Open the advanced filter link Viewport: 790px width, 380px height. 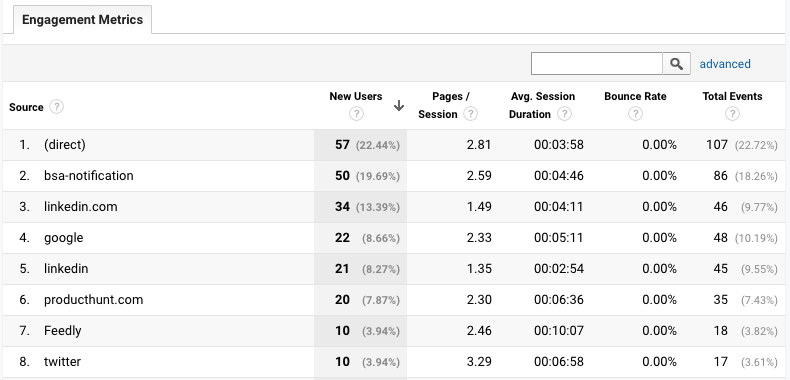[725, 64]
